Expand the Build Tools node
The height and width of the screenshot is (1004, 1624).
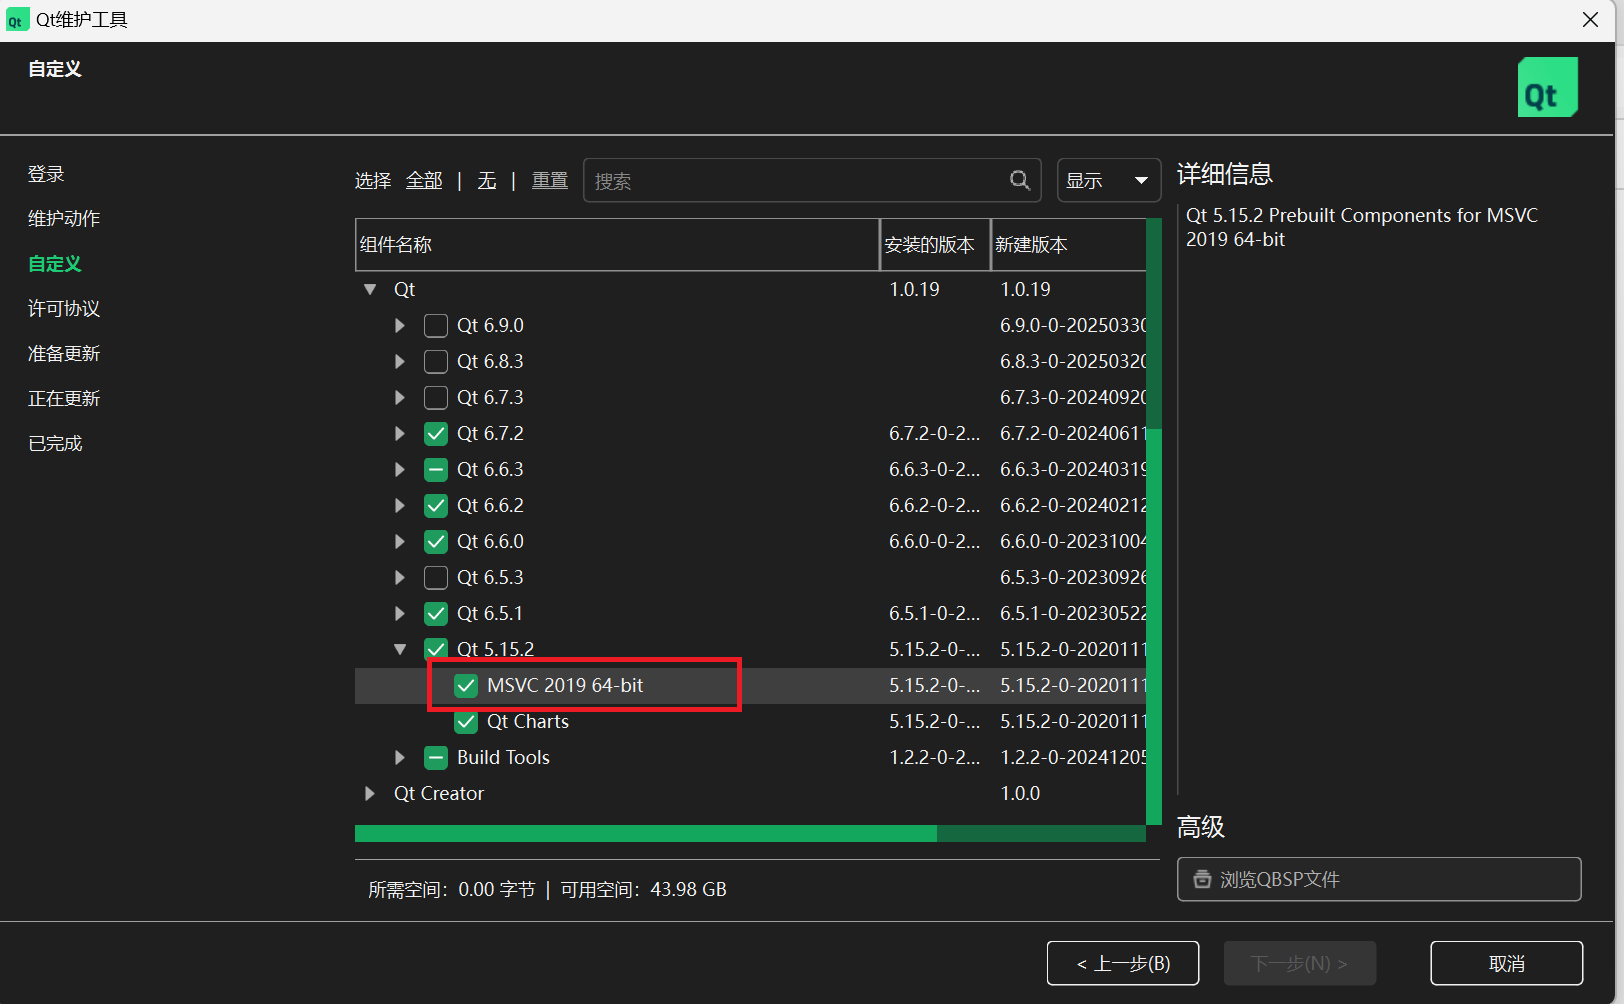click(x=400, y=757)
